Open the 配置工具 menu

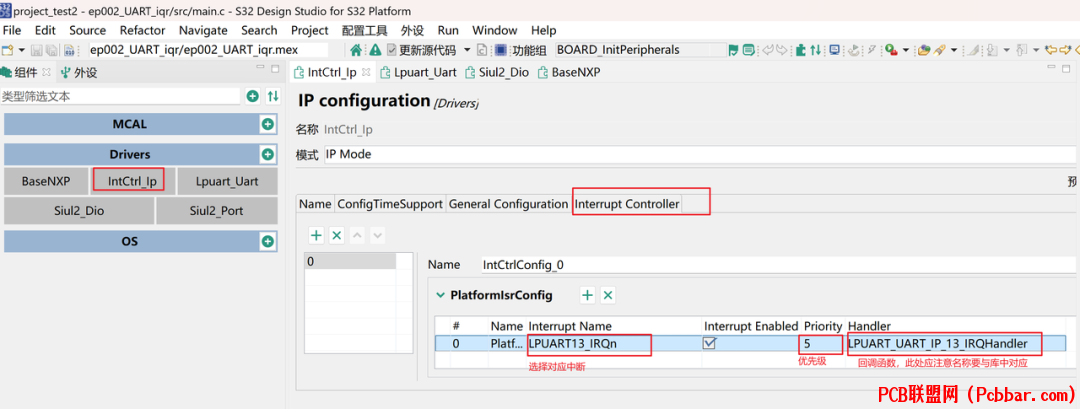[x=364, y=30]
